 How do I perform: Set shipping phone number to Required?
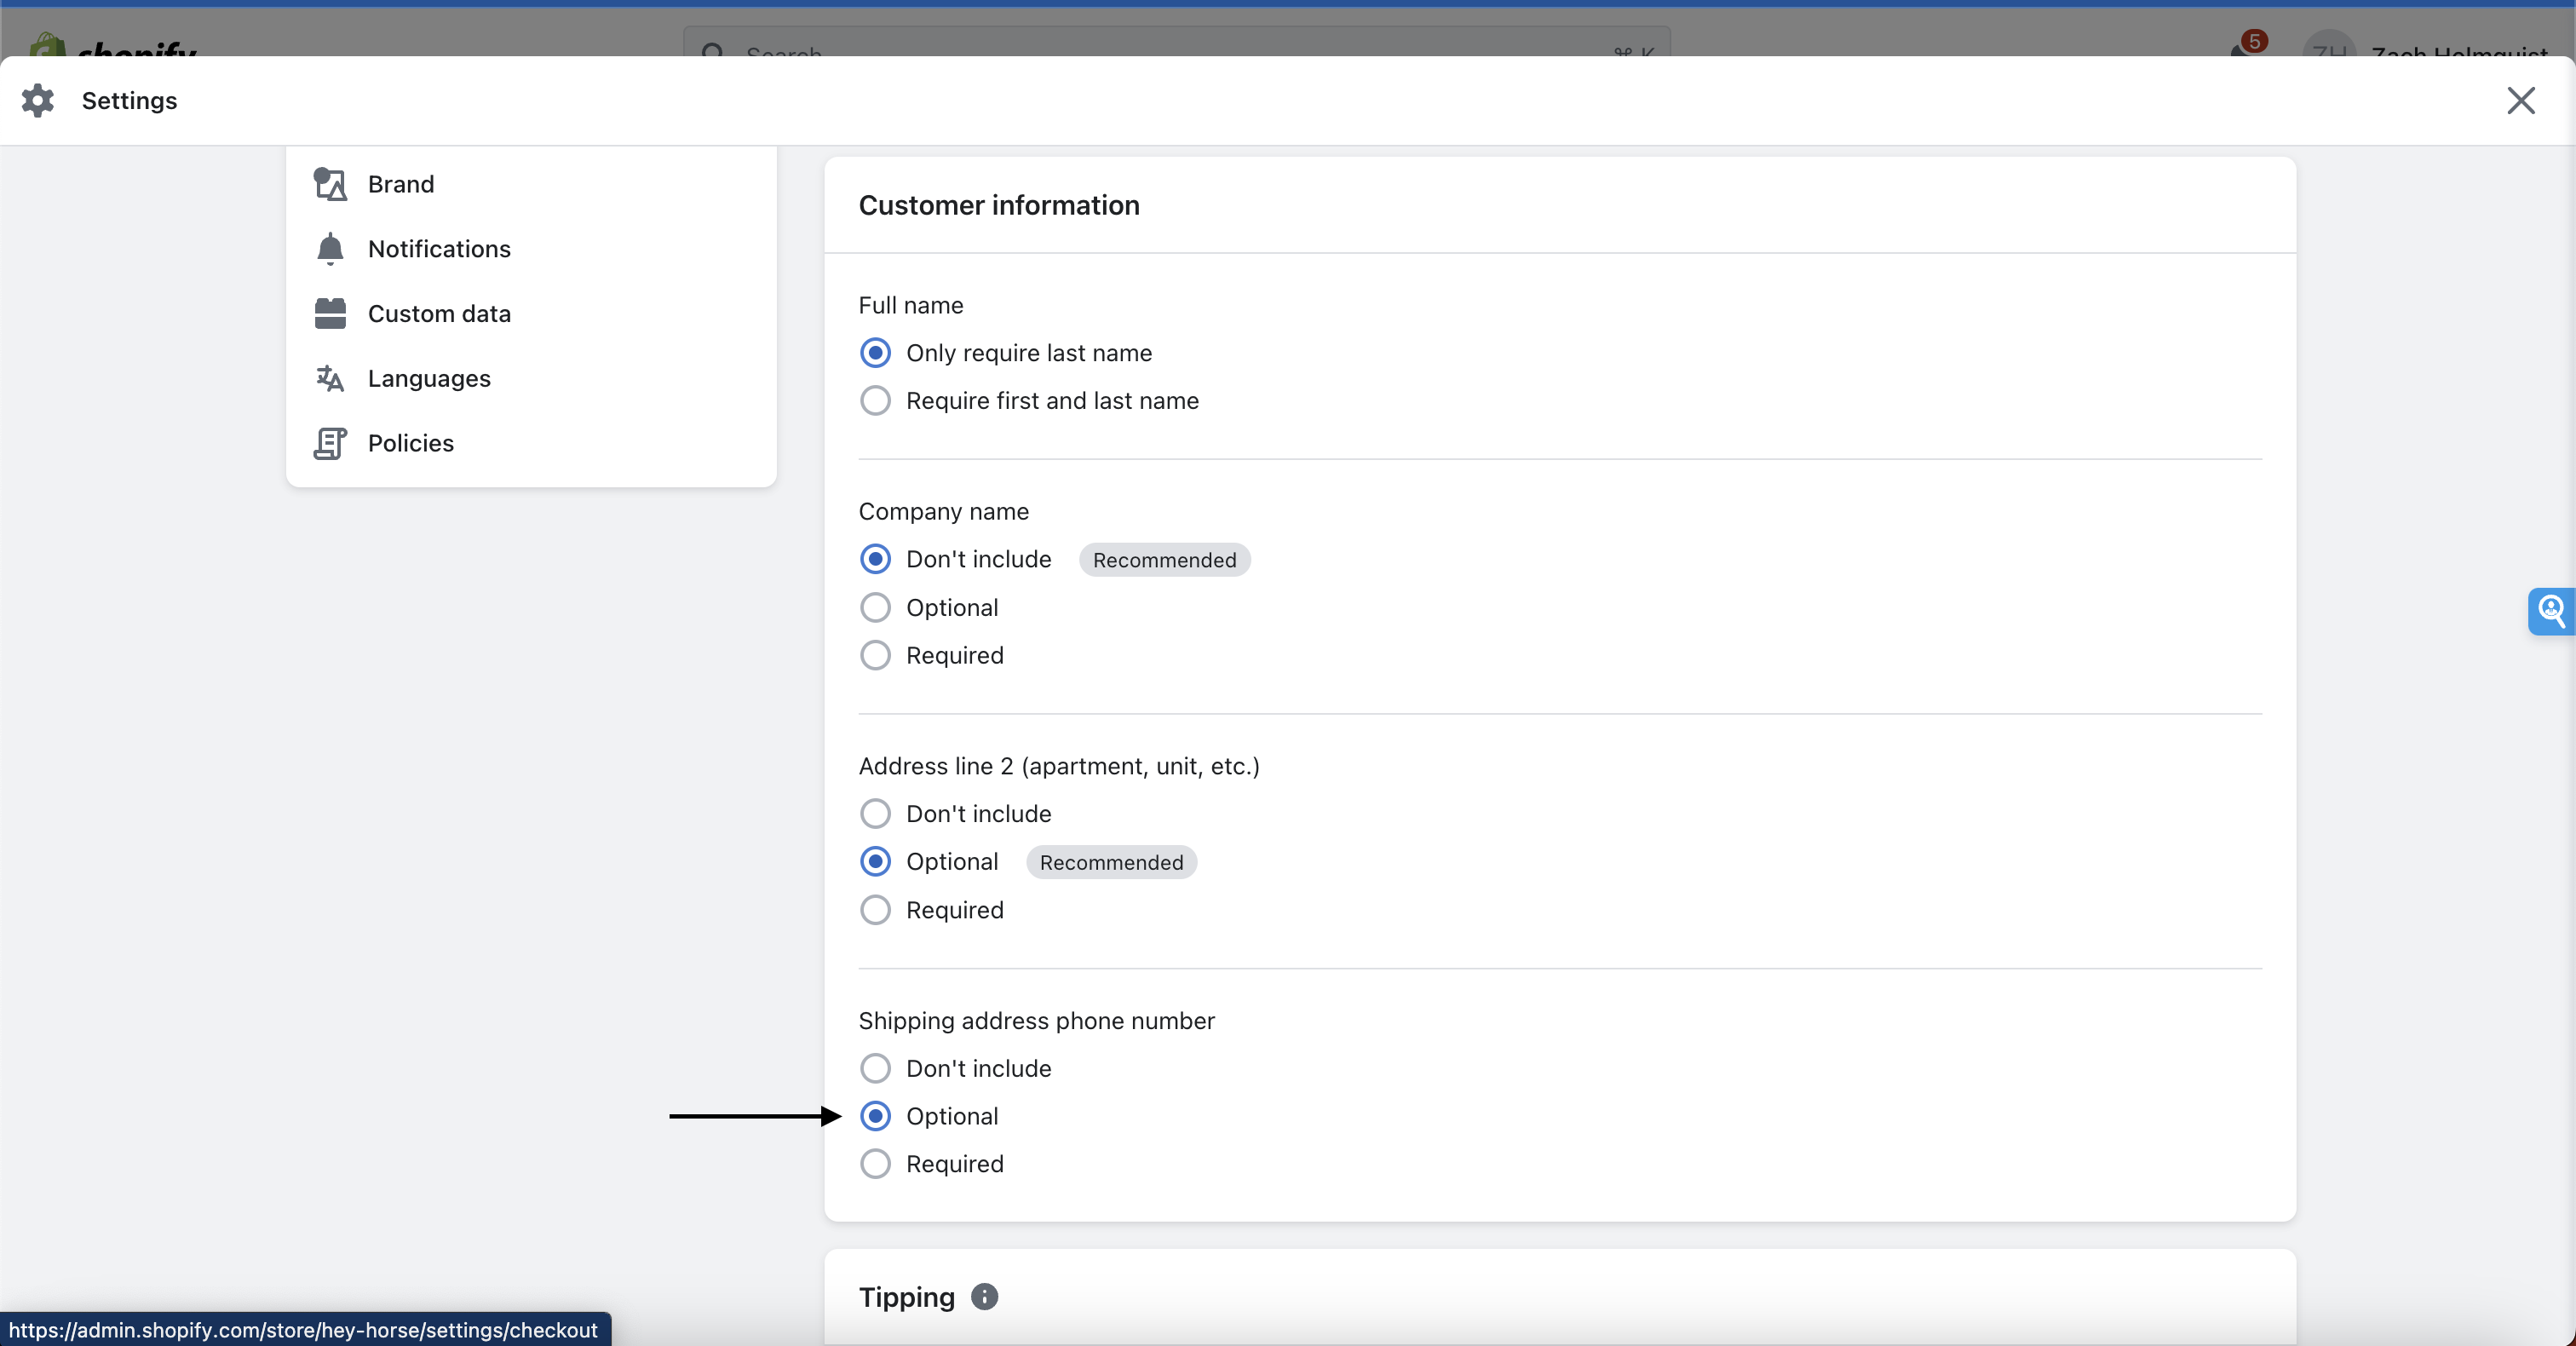(x=875, y=1164)
